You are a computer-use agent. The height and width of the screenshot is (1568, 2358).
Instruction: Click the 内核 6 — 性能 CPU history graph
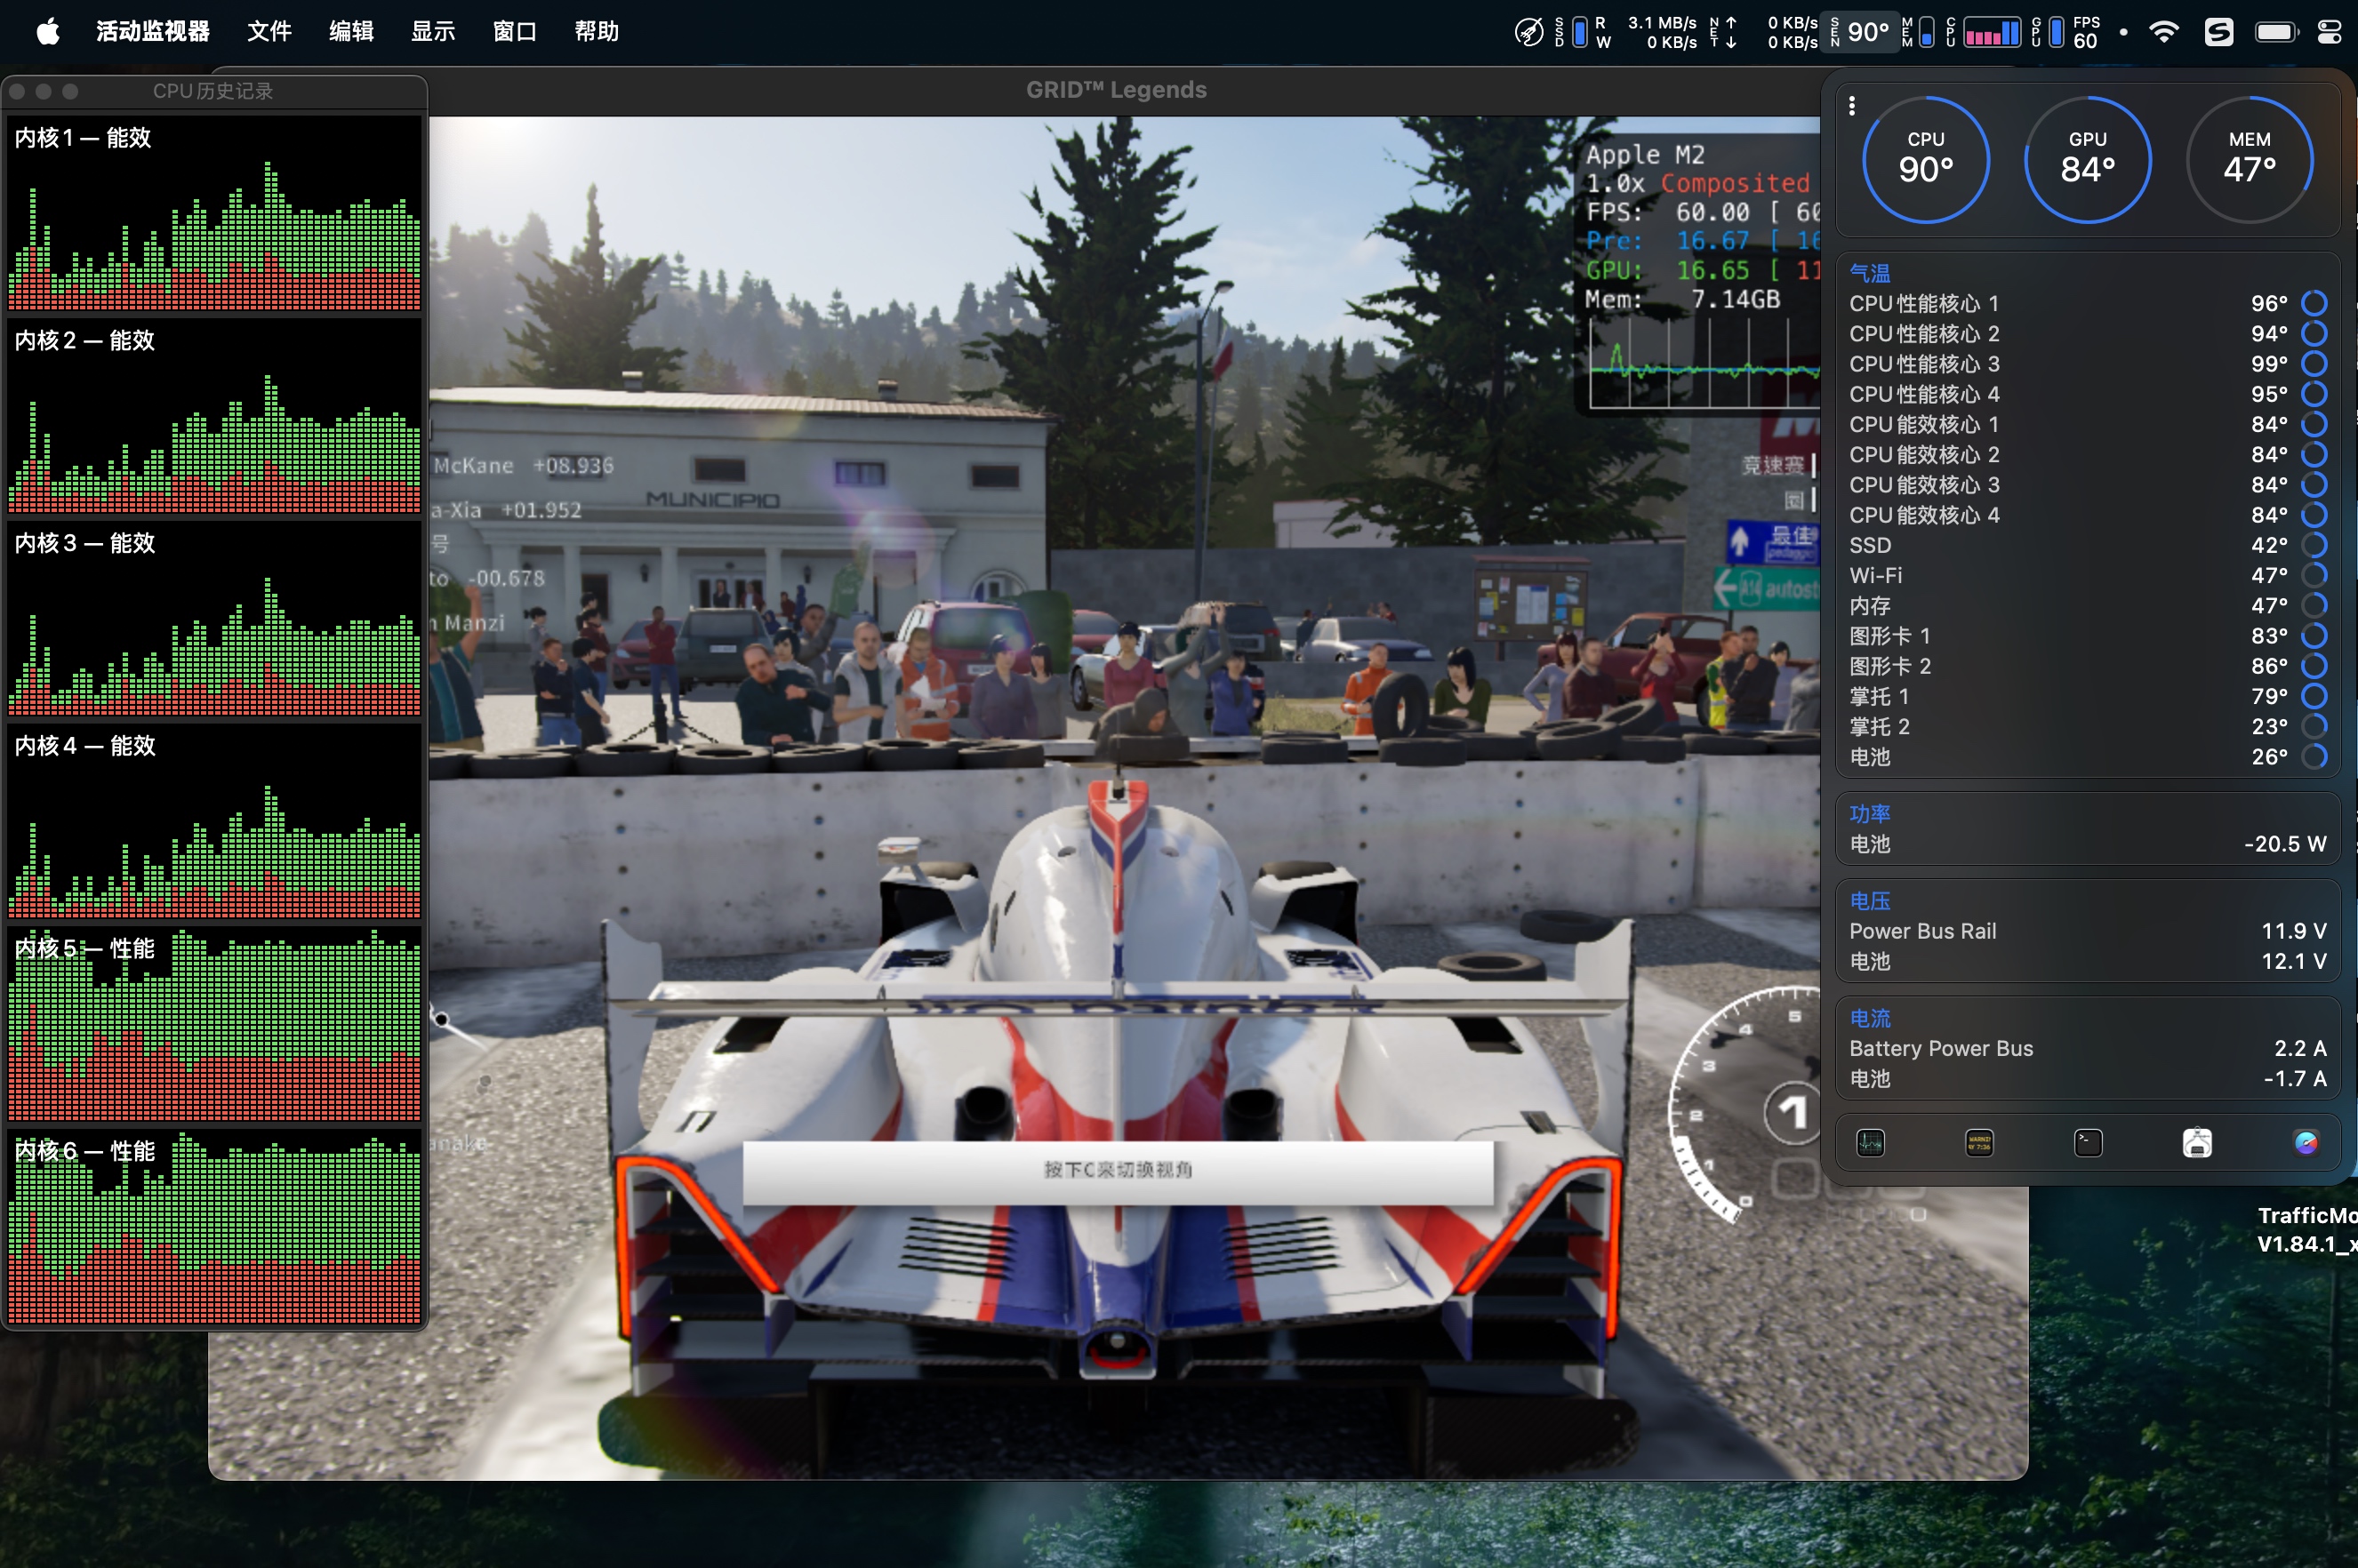(214, 1227)
